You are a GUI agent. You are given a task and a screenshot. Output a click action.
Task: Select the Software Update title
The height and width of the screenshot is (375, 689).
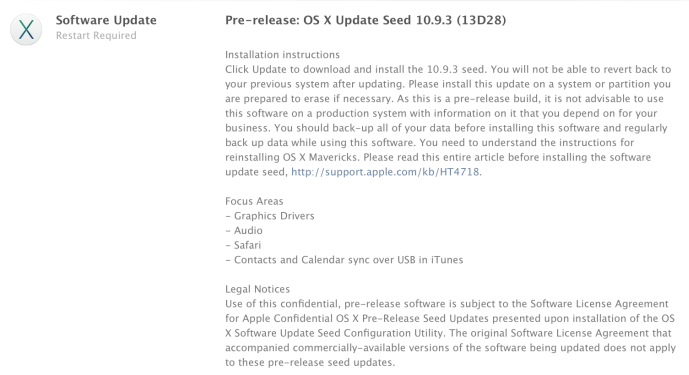pos(106,20)
